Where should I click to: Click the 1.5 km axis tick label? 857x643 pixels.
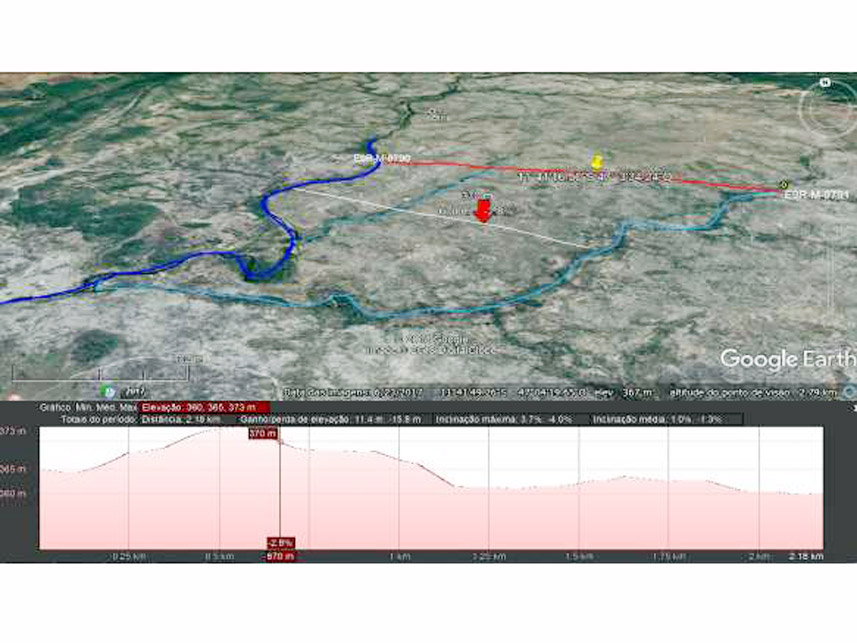(579, 557)
